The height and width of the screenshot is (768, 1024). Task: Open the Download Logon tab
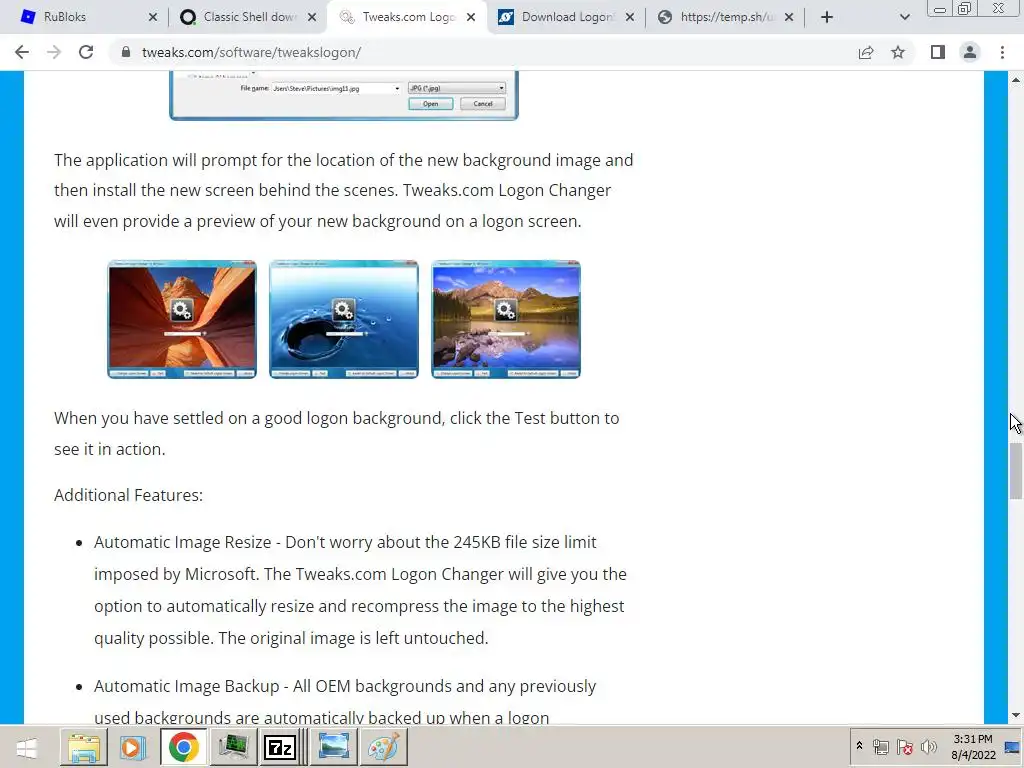(x=565, y=17)
